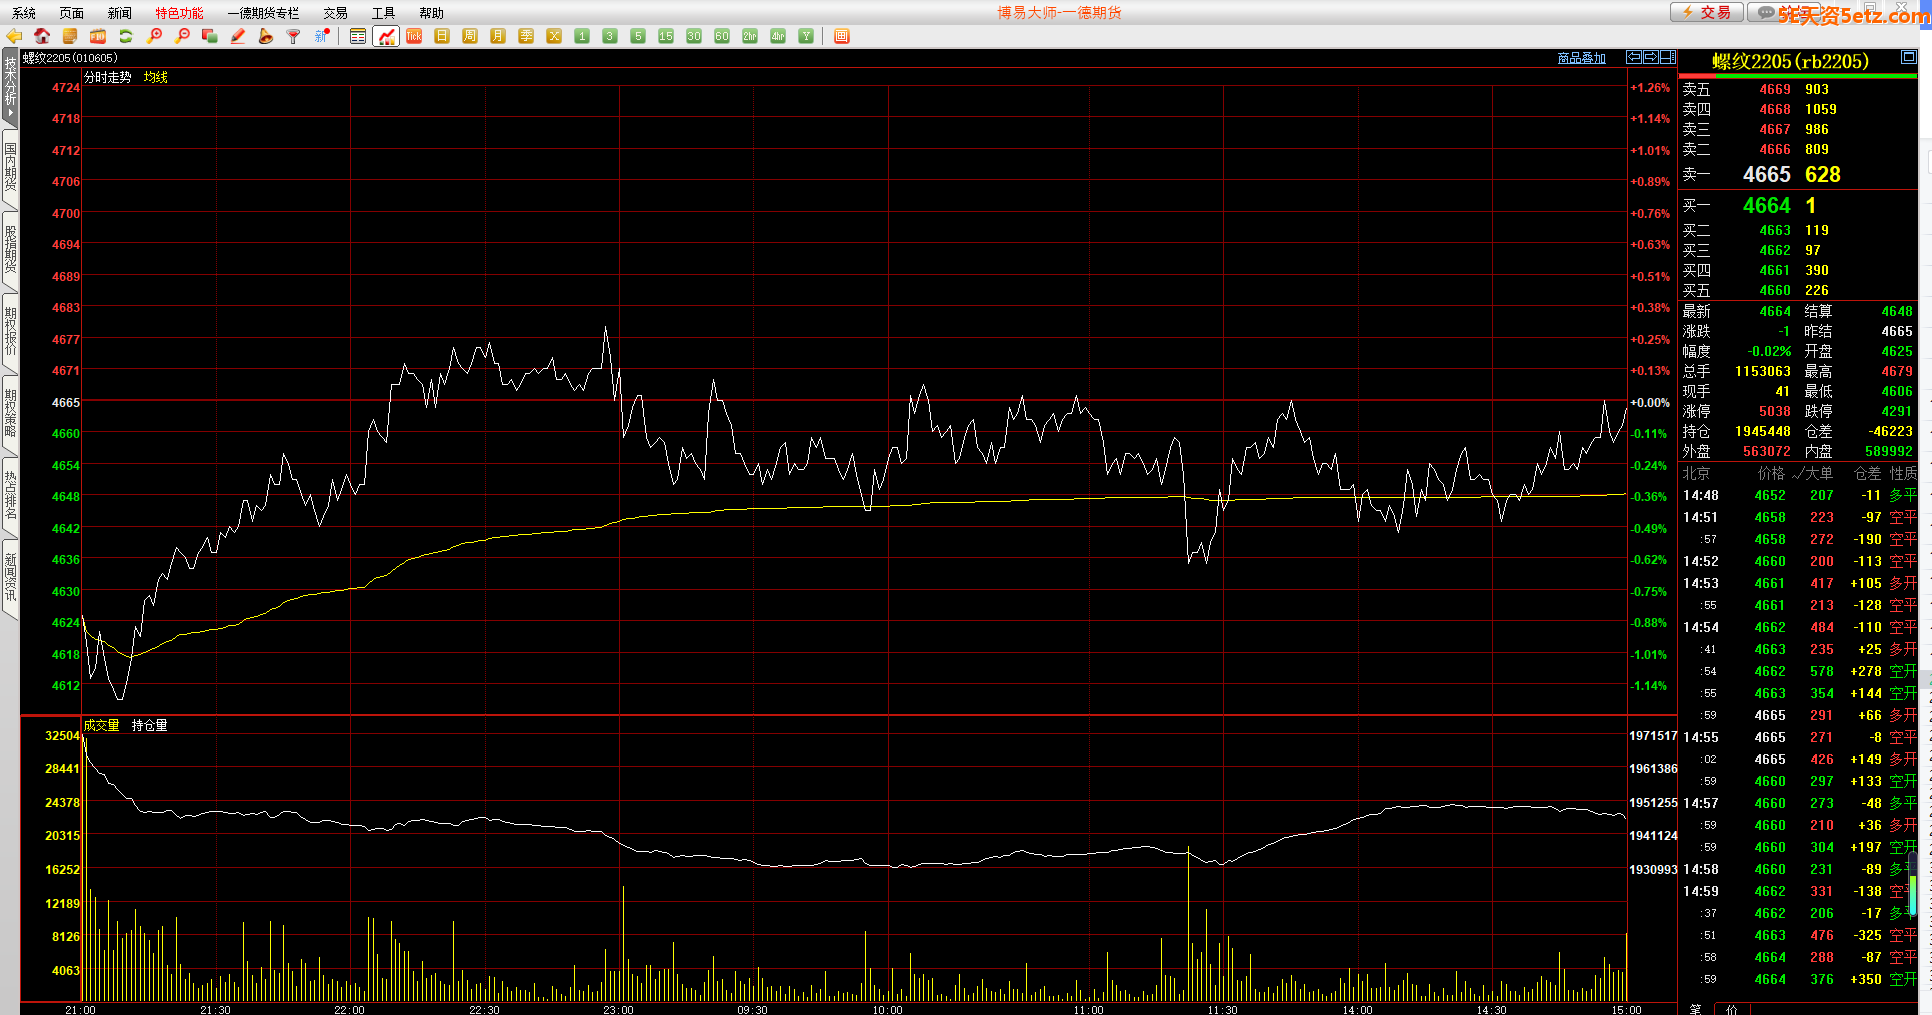This screenshot has width=1932, height=1015.
Task: Click the red-green buy/sell ratio bar
Action: pos(1797,76)
